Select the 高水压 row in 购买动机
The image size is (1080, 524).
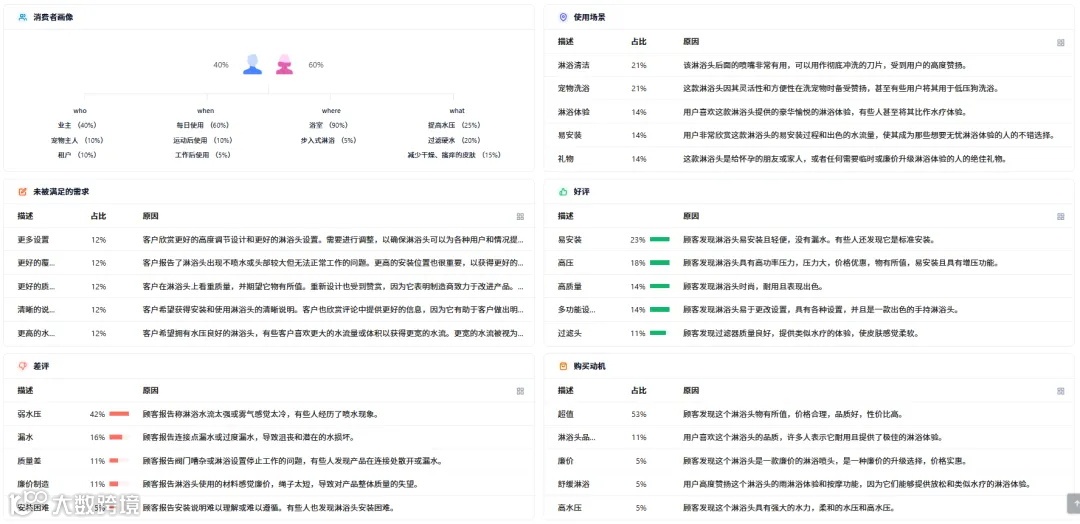pos(809,507)
